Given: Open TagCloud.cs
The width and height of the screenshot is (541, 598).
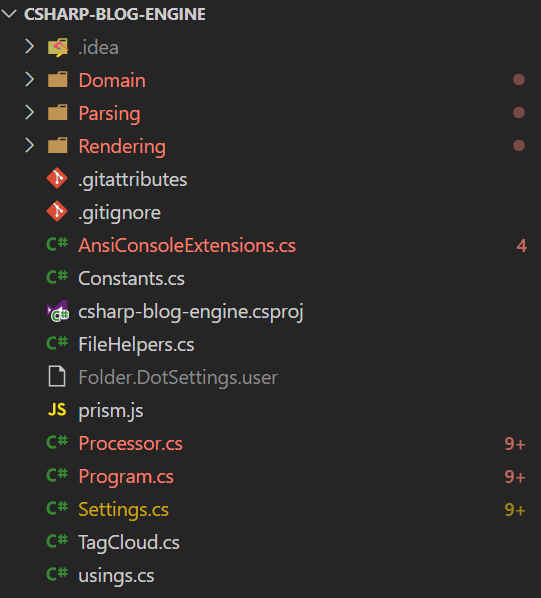Looking at the screenshot, I should (x=129, y=542).
